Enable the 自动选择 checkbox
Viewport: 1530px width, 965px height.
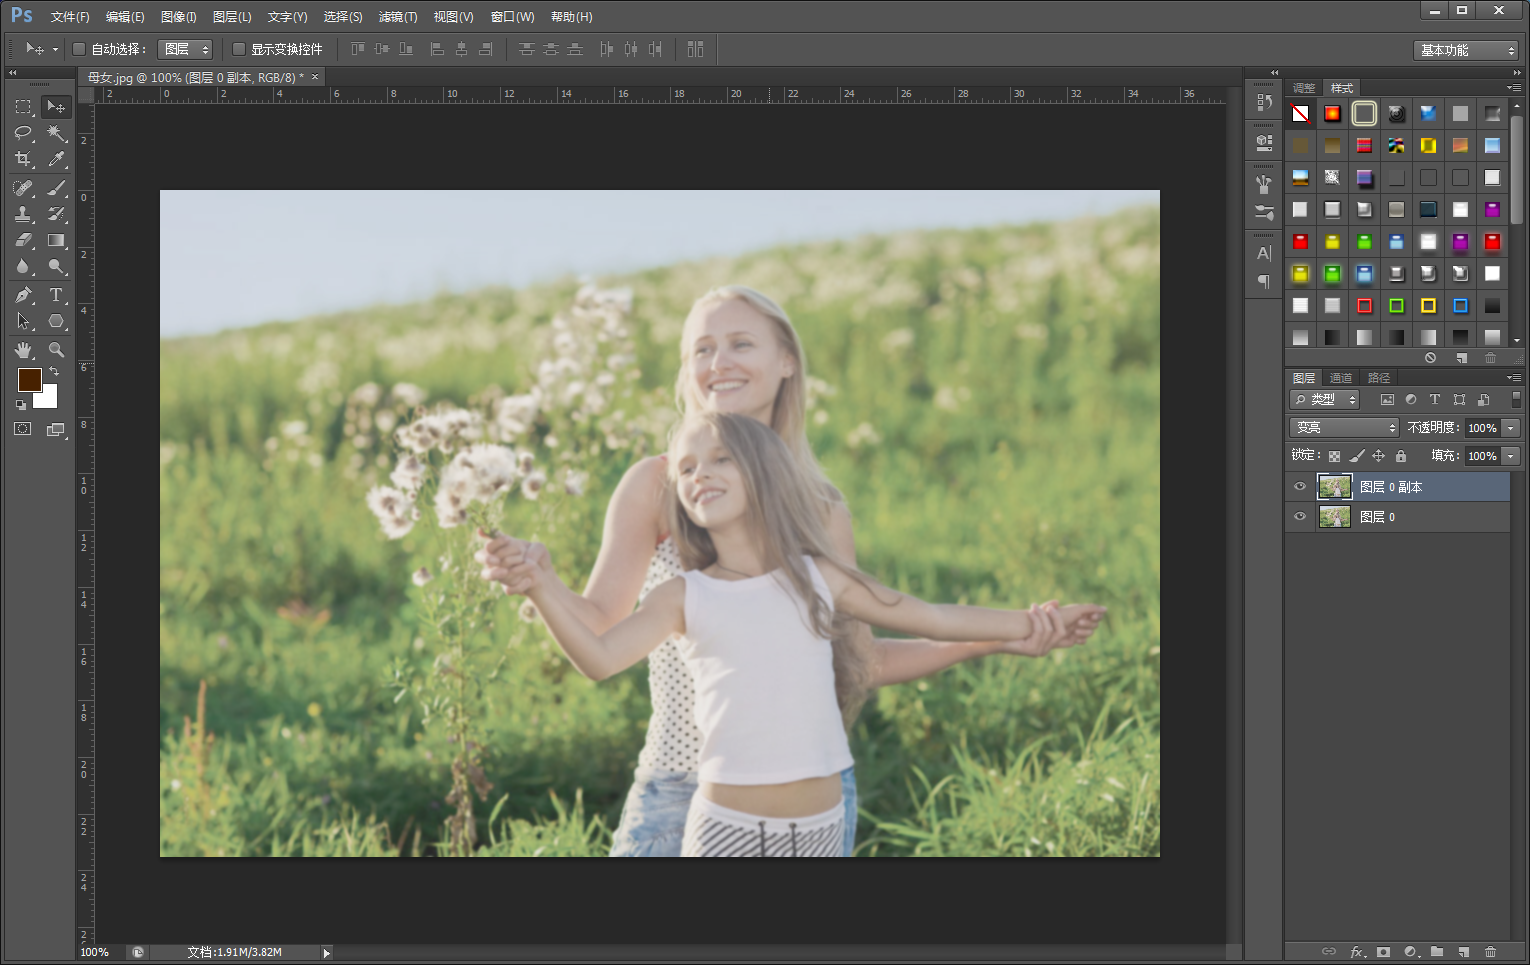coord(79,49)
